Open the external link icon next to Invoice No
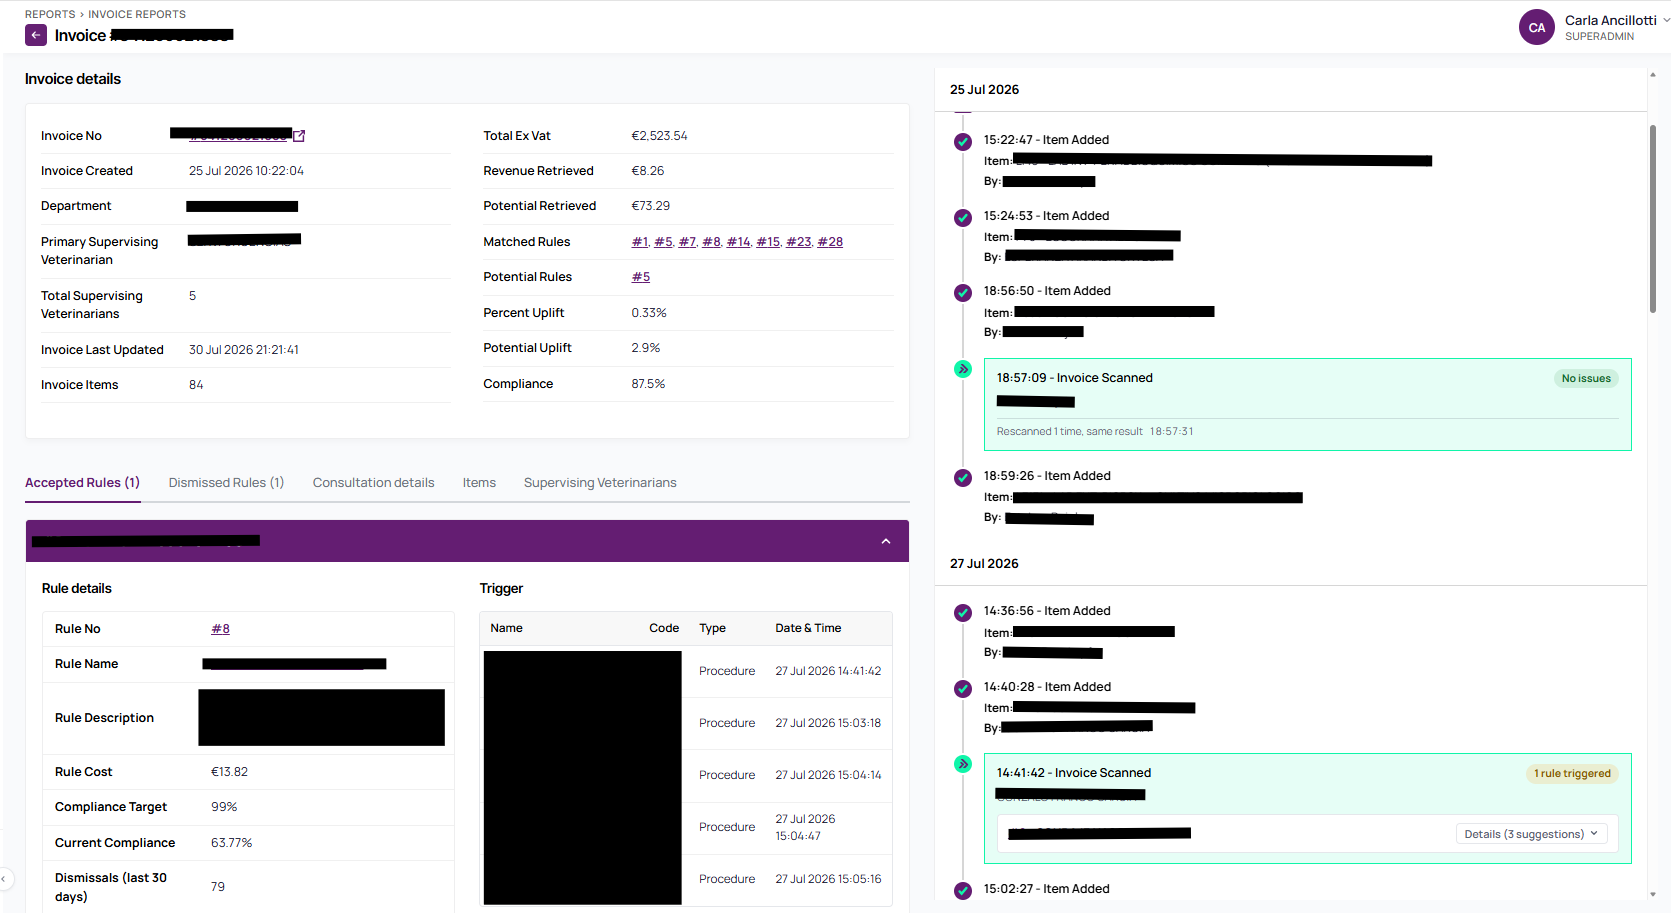 [299, 136]
